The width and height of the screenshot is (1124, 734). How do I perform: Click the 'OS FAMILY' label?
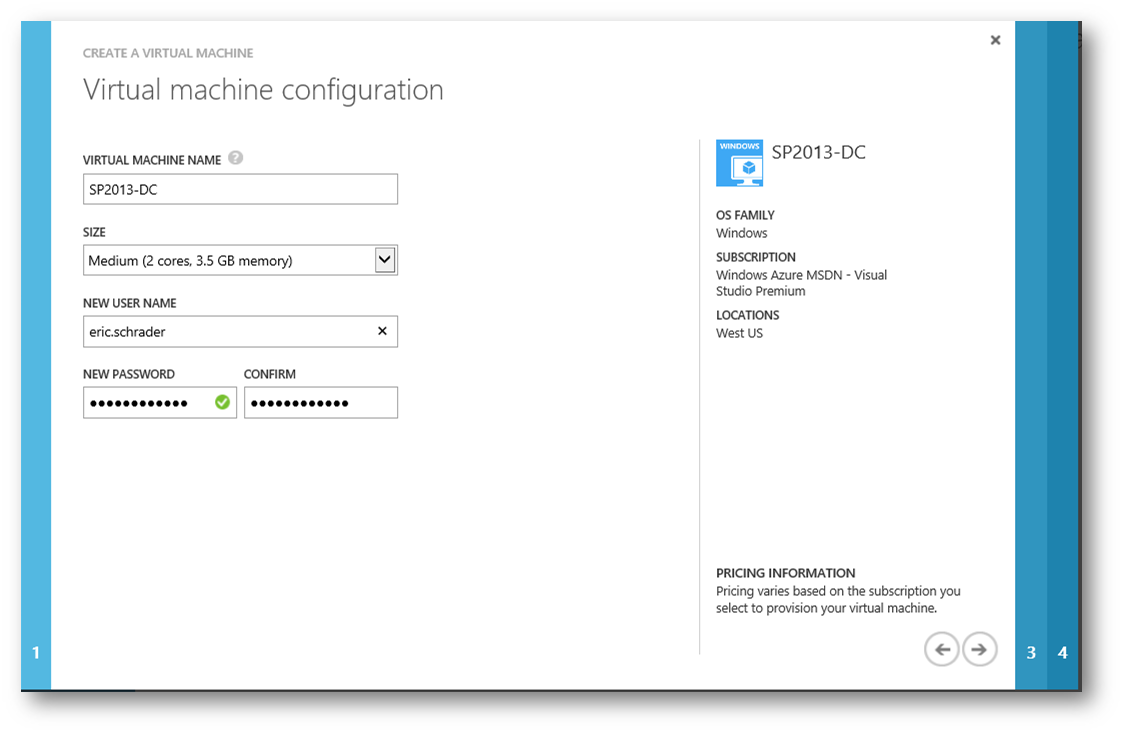(x=745, y=215)
